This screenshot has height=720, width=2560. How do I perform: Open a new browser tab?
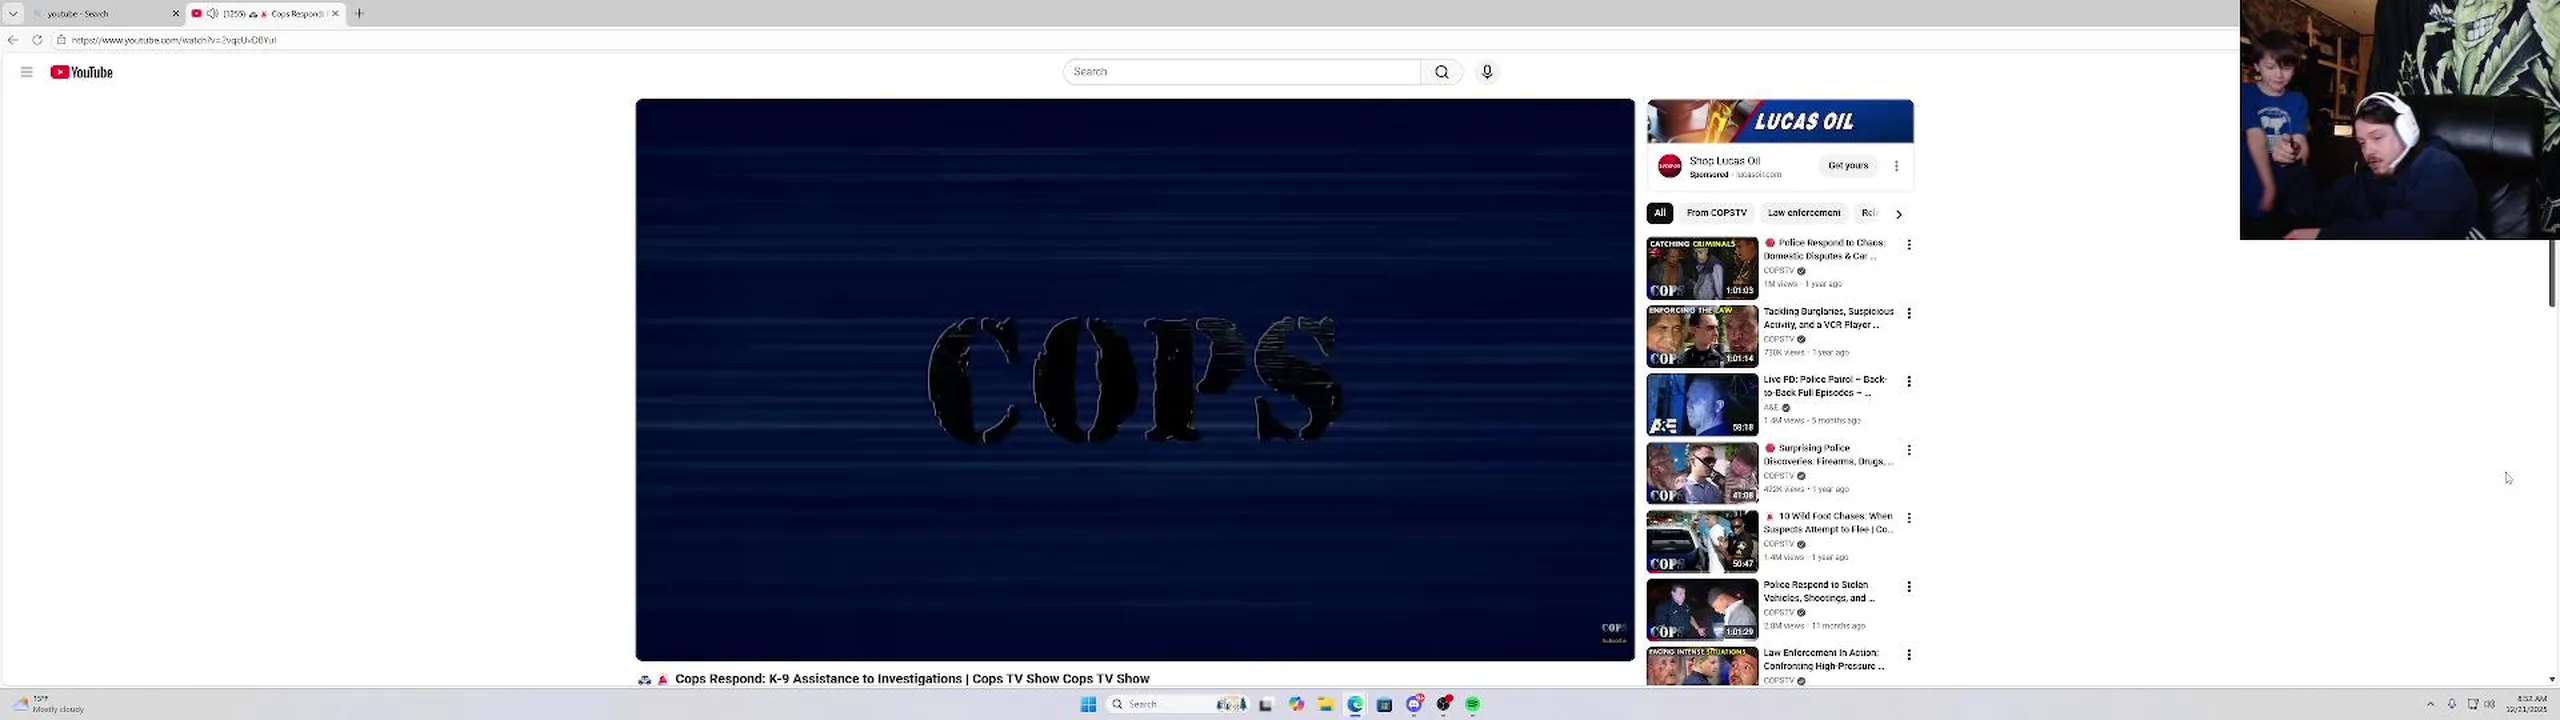(x=359, y=13)
